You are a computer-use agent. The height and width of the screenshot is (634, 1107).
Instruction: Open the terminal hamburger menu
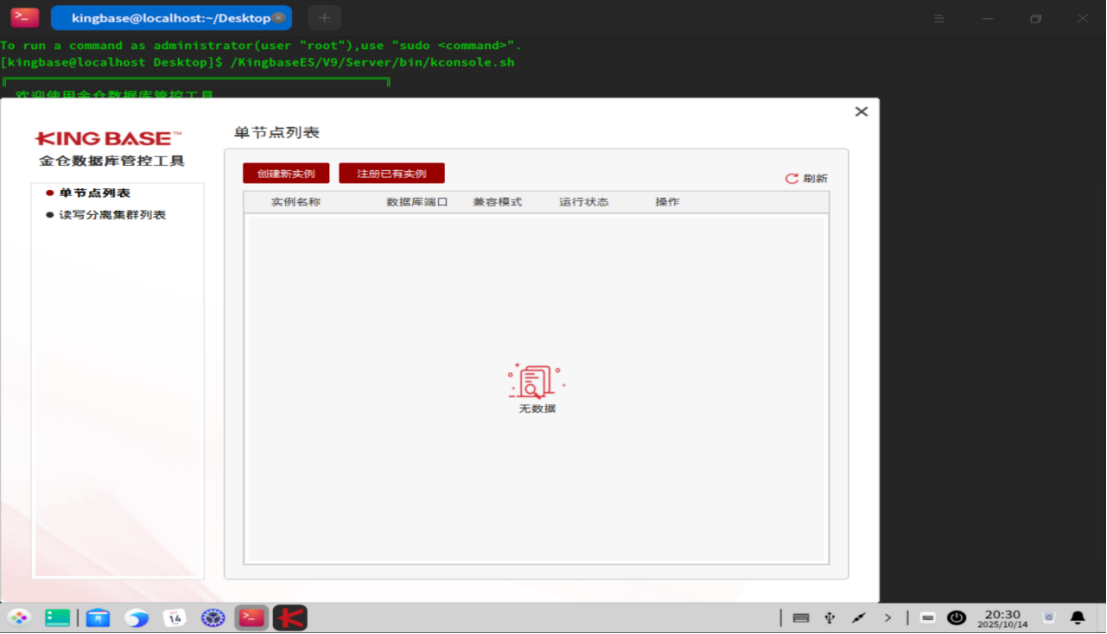[x=939, y=19]
